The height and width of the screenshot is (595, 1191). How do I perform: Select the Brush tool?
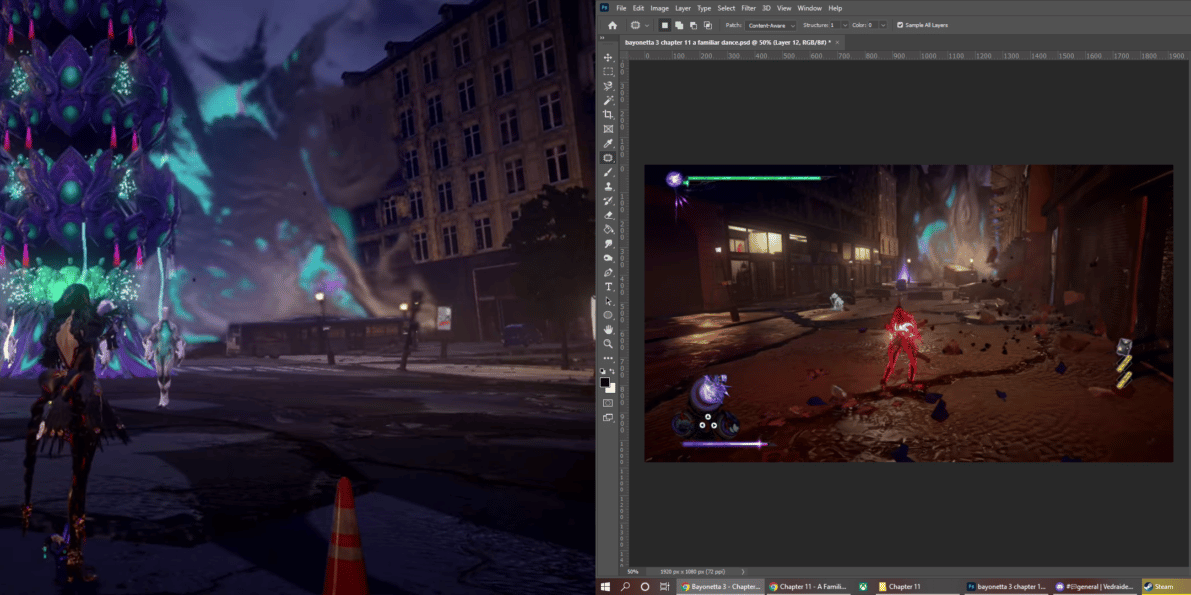click(608, 173)
